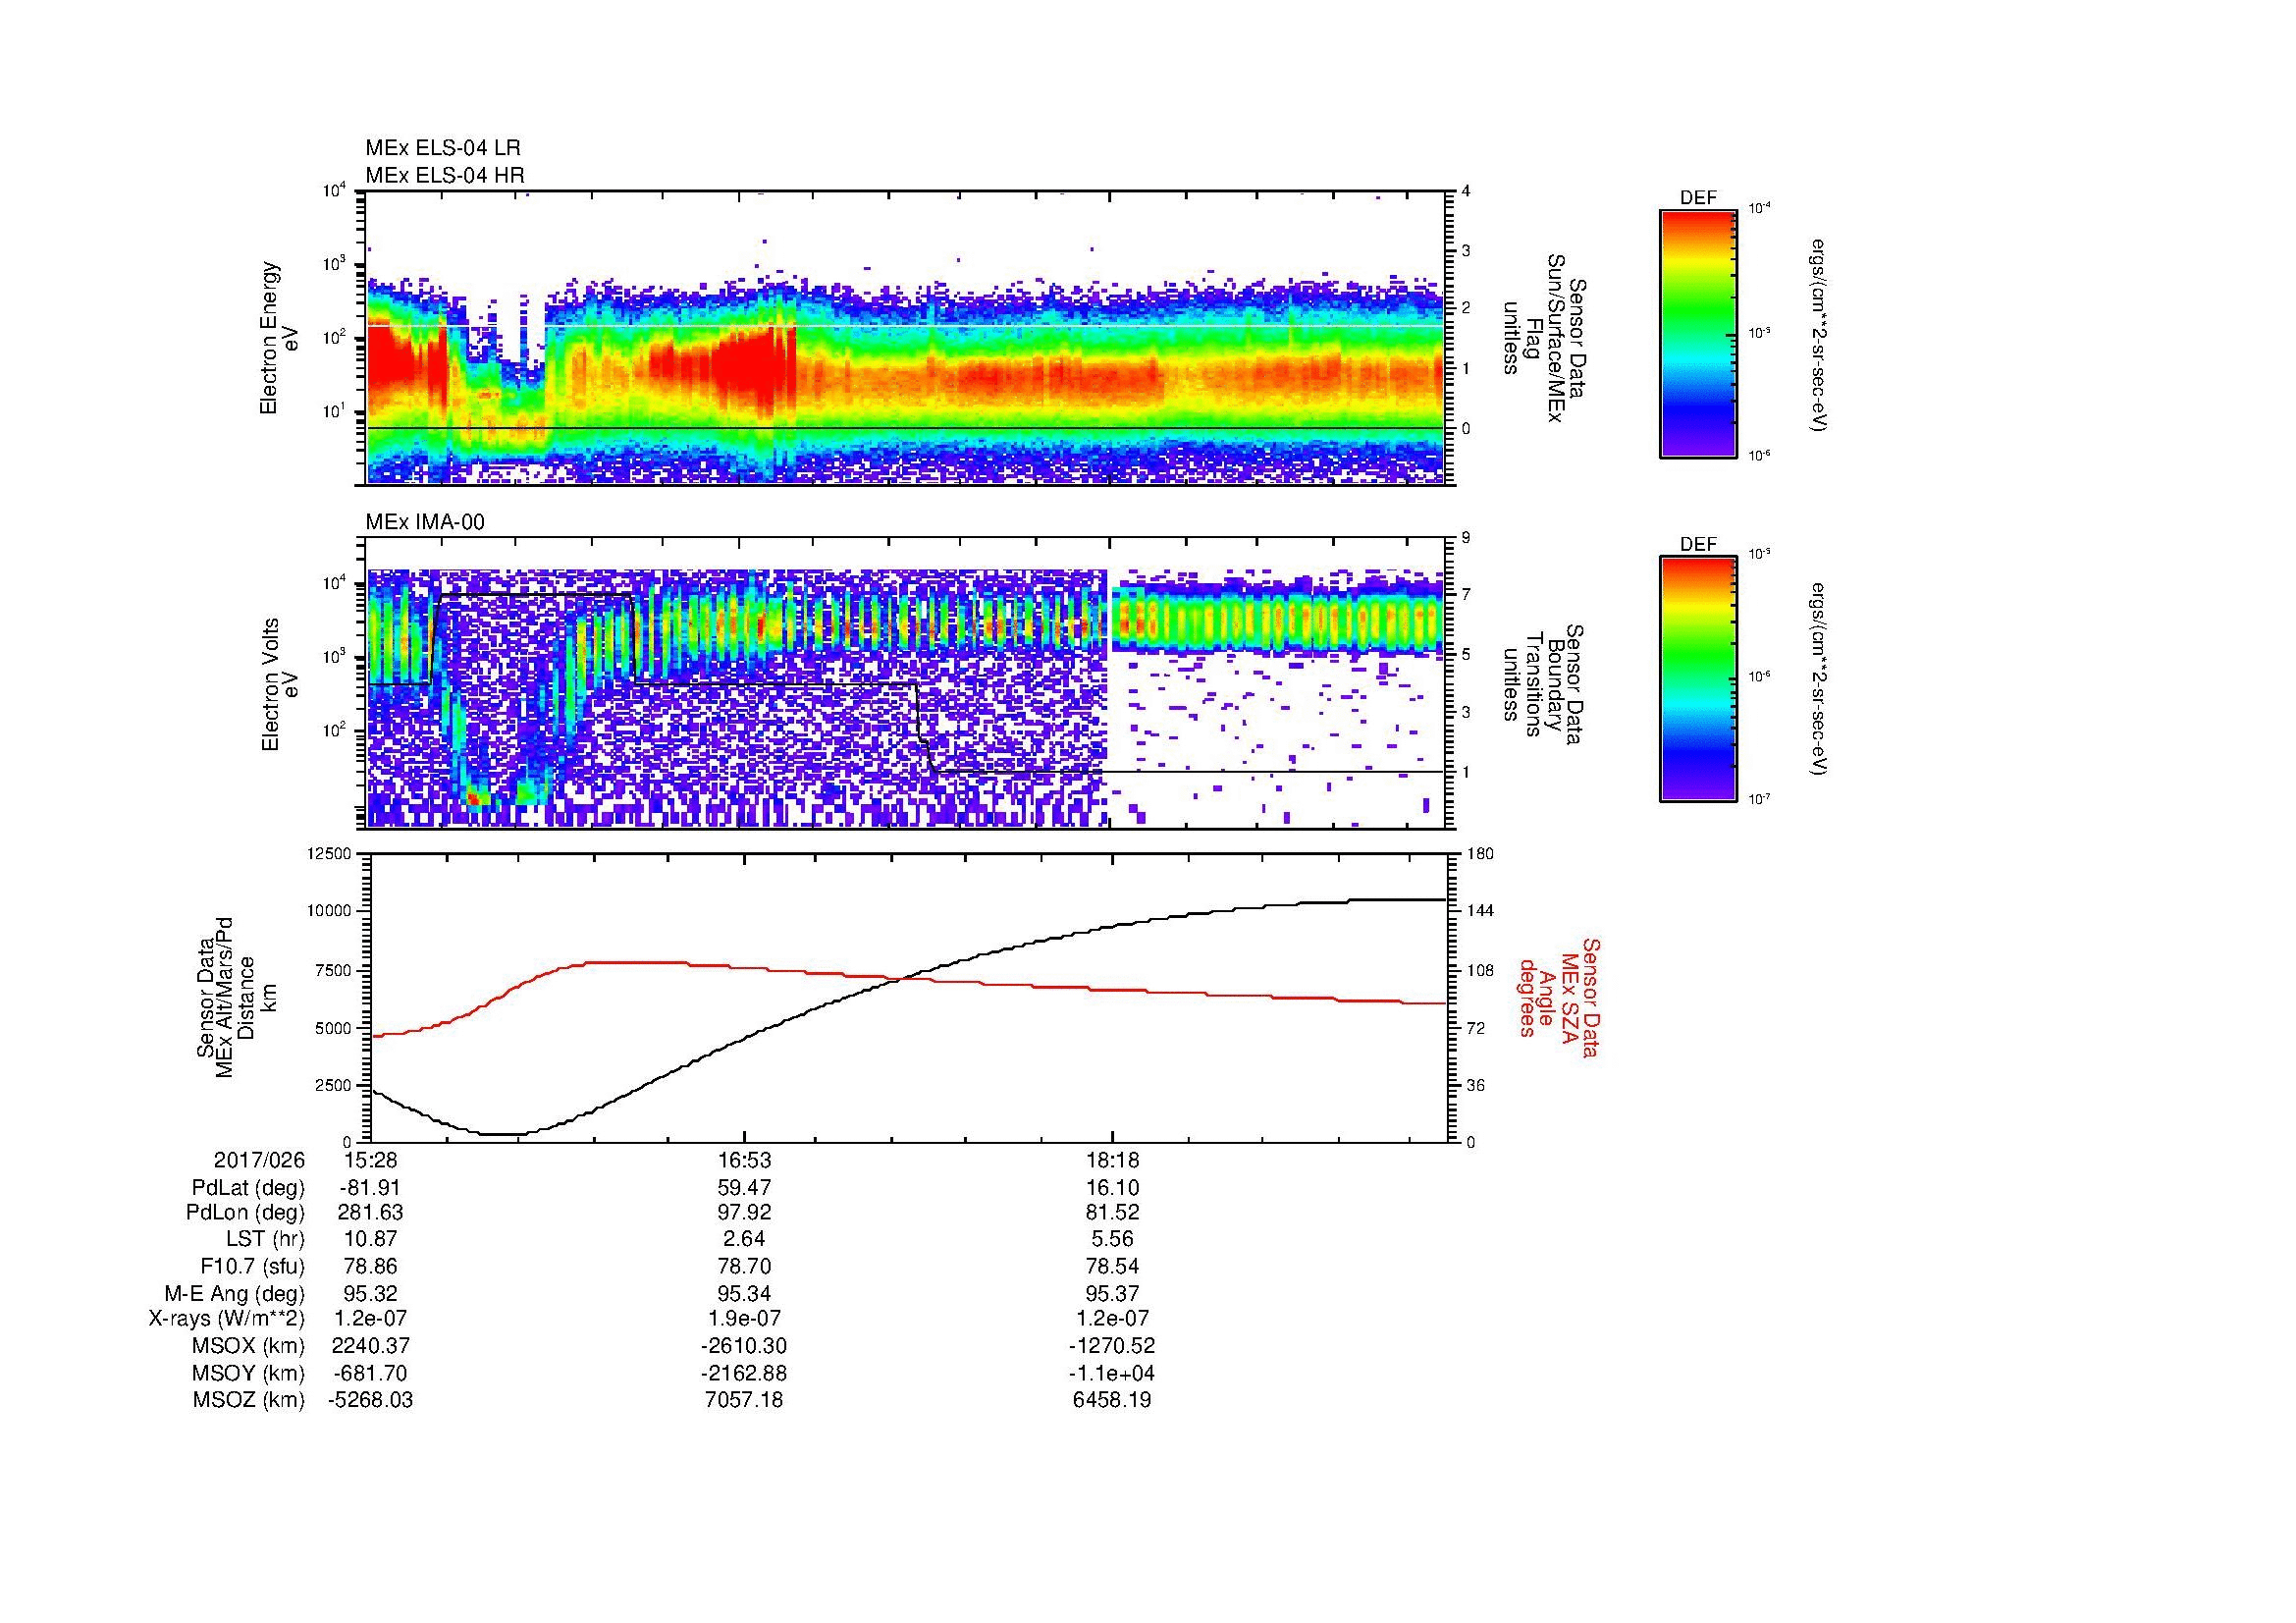This screenshot has height=1623, width=2296.
Task: Click the 'MEx Alt/Mars/Pd Distance km' axis label
Action: [236, 997]
